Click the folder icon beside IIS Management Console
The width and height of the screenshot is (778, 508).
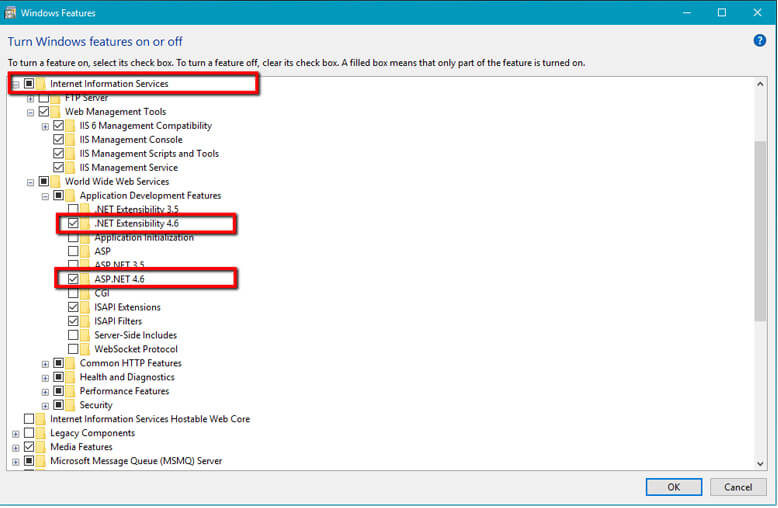71,140
